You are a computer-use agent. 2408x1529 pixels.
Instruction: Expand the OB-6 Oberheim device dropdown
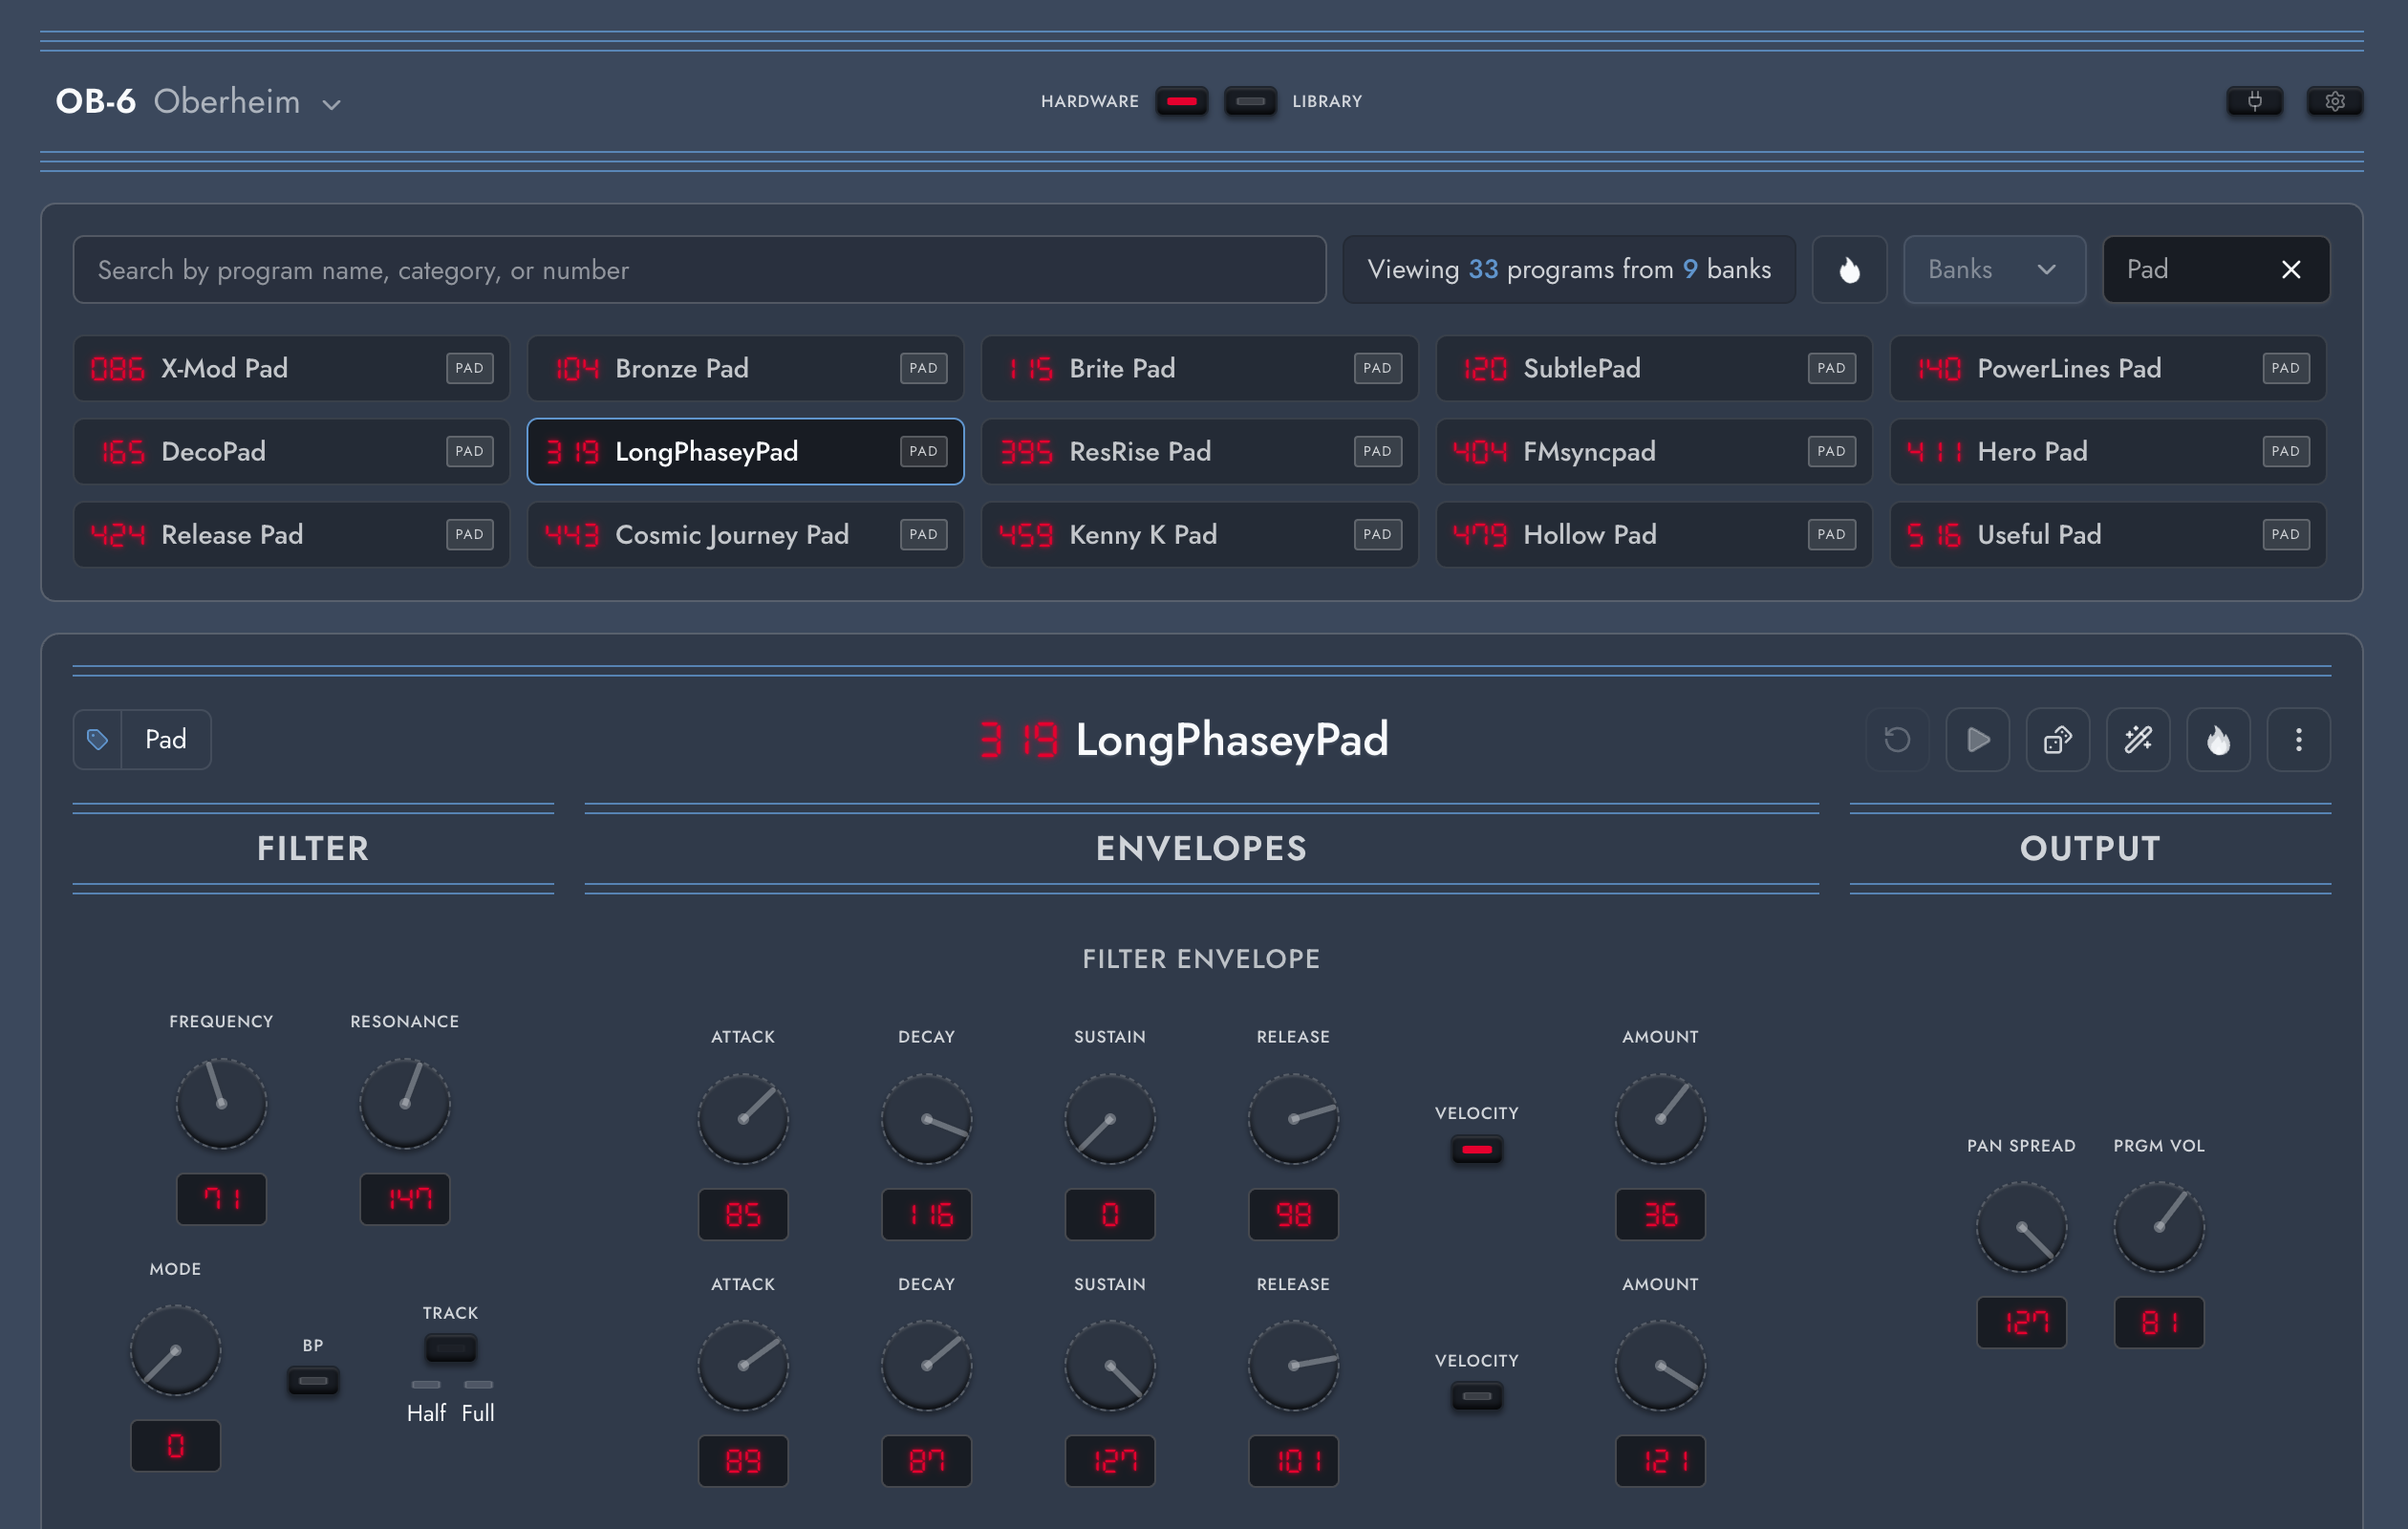pos(198,101)
